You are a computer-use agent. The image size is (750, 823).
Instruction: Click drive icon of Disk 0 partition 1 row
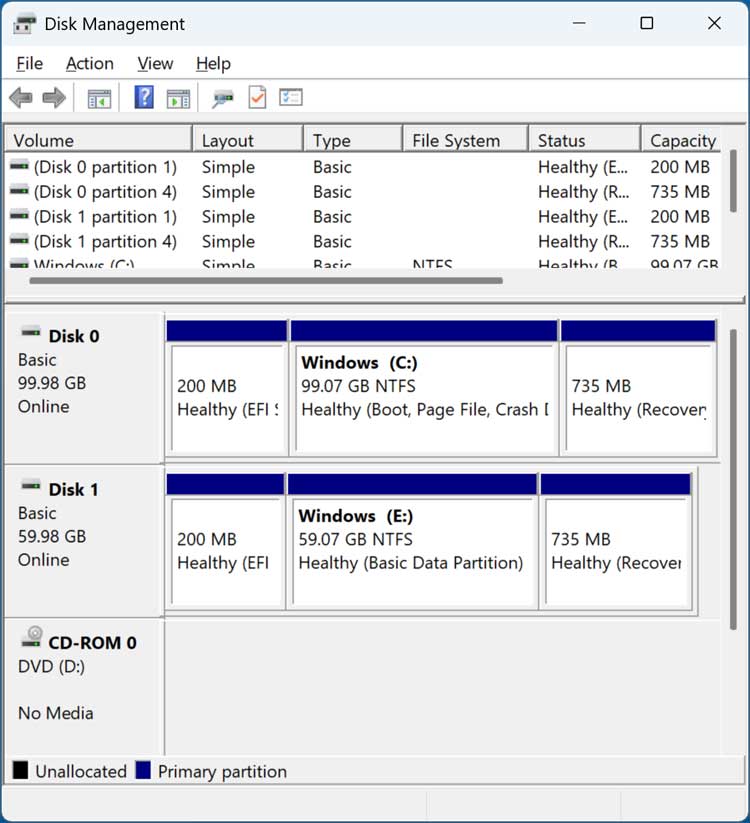pos(19,166)
